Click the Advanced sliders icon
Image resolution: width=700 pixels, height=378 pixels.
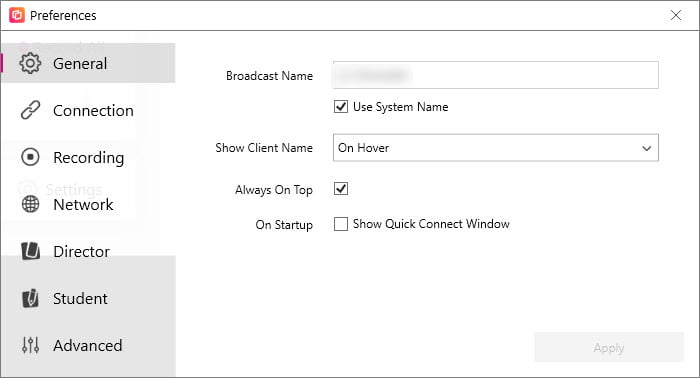(30, 345)
